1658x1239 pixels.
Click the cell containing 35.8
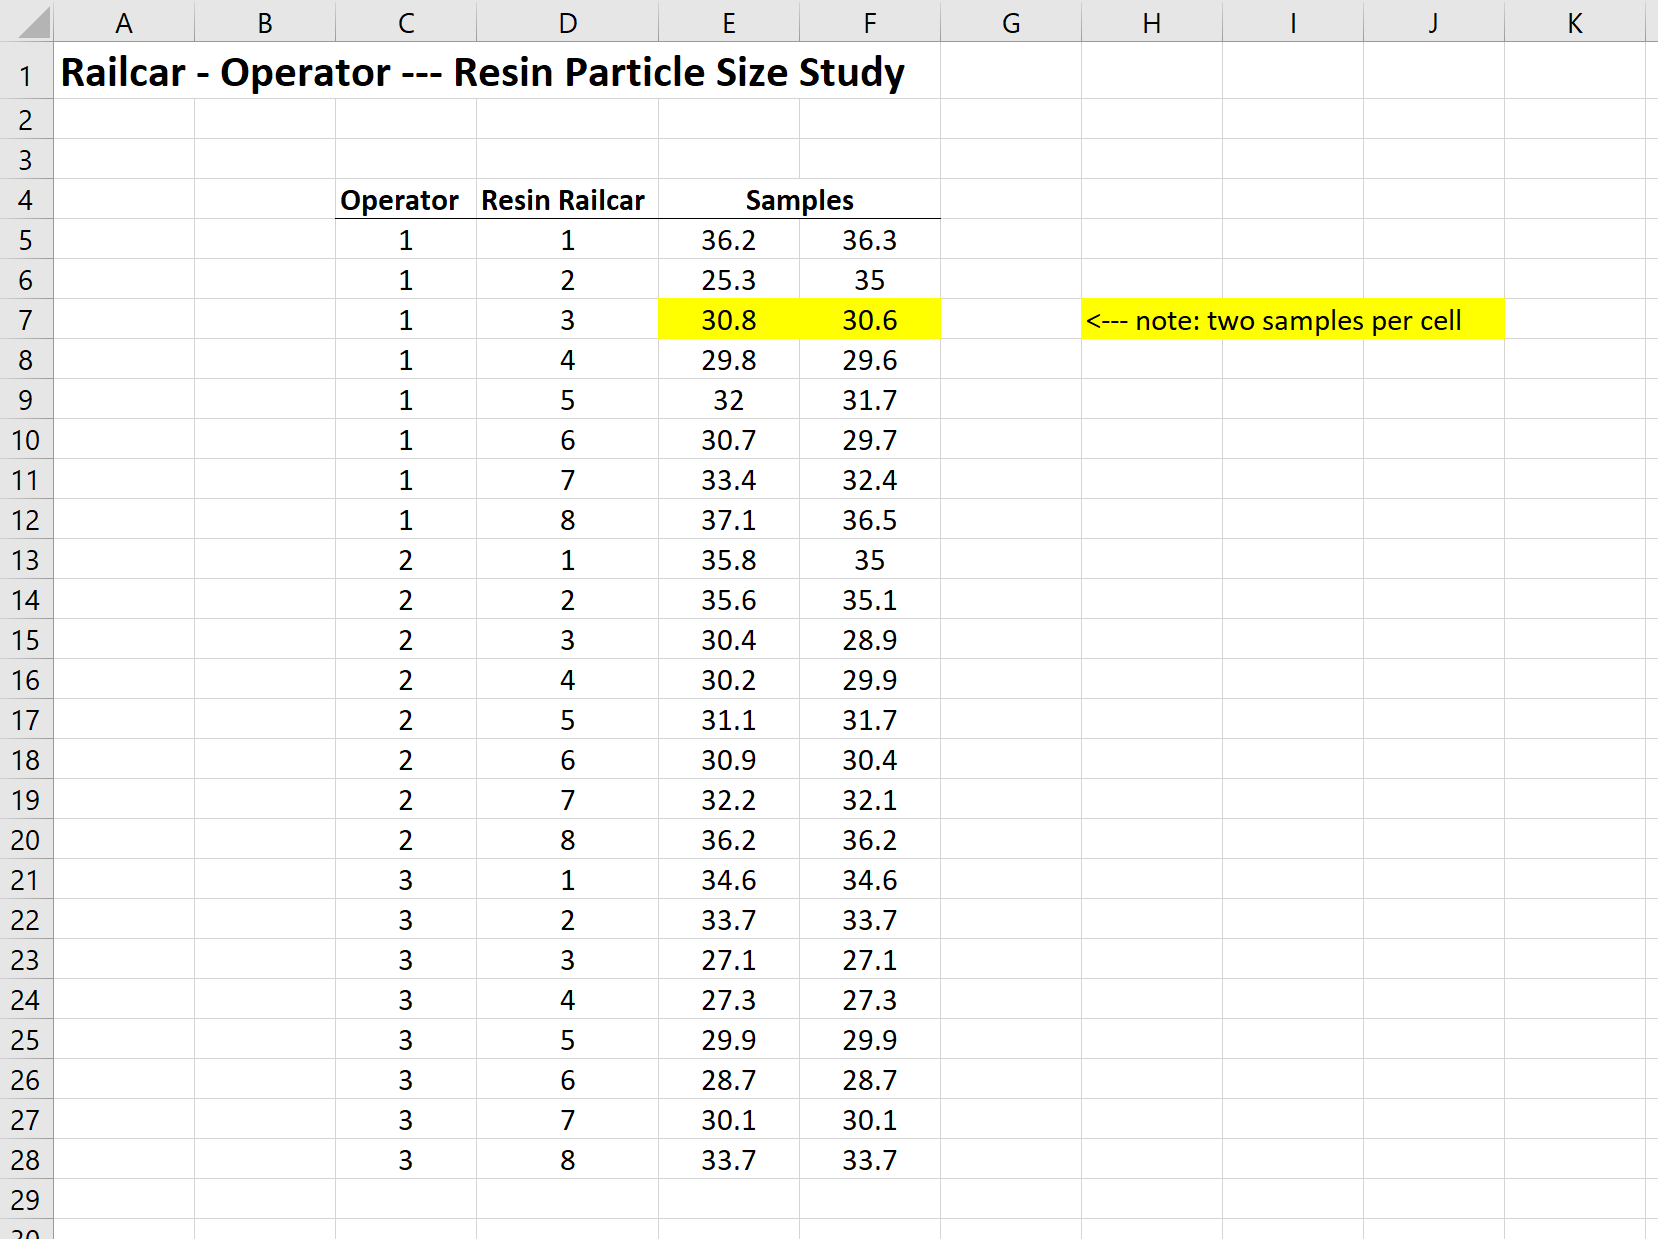click(729, 560)
